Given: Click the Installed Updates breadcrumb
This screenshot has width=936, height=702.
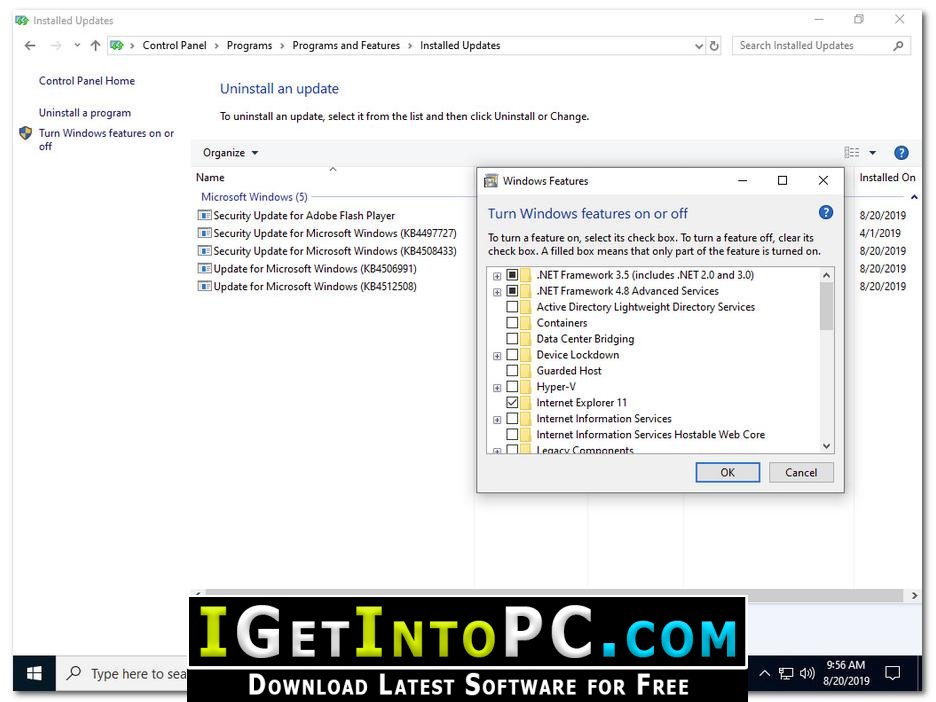Looking at the screenshot, I should (x=460, y=45).
